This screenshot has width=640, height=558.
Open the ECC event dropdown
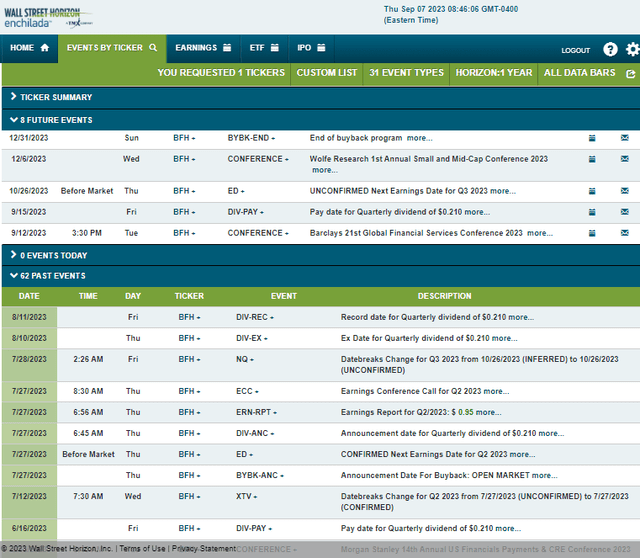pos(247,391)
